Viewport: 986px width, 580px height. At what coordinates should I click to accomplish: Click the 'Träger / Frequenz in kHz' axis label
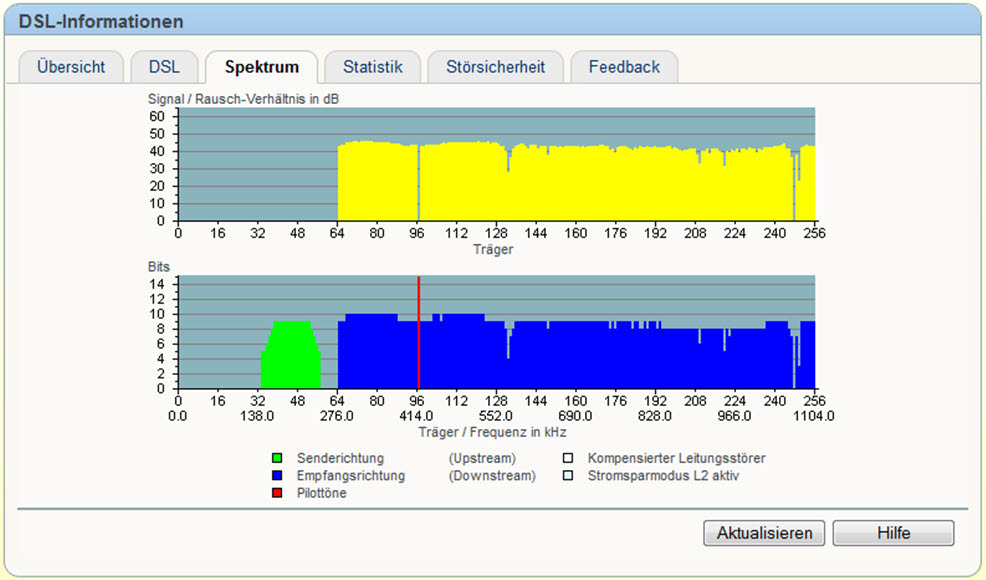click(492, 432)
